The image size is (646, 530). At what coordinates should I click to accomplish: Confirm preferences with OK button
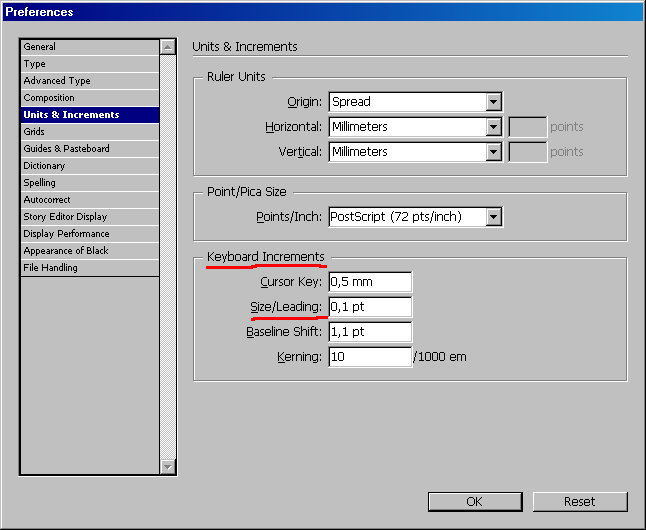pyautogui.click(x=475, y=502)
